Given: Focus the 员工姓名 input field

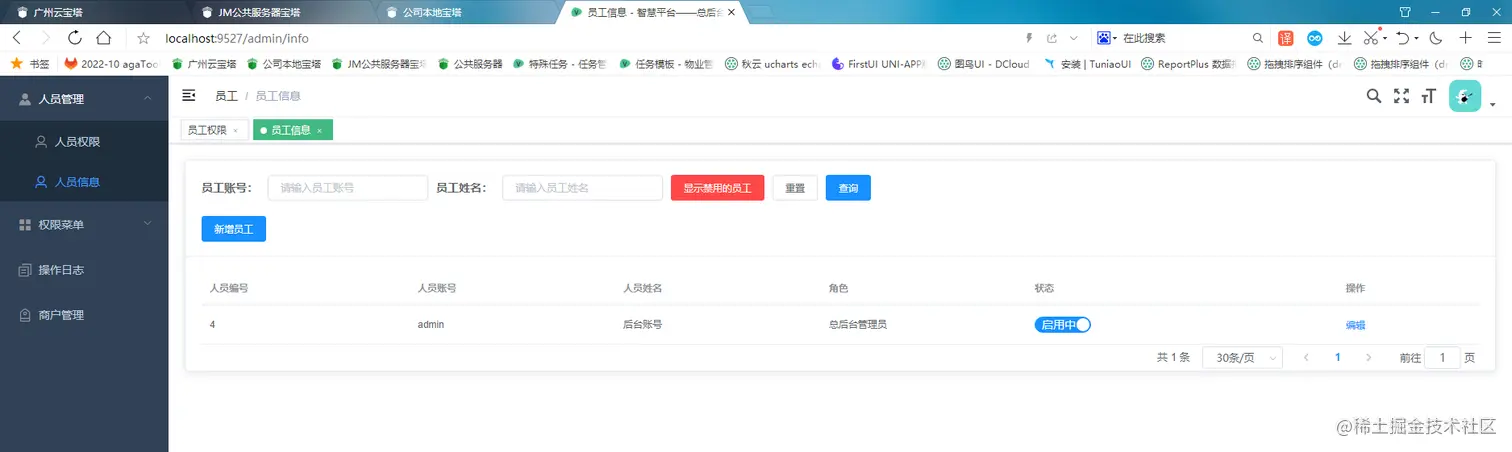Looking at the screenshot, I should tap(582, 188).
